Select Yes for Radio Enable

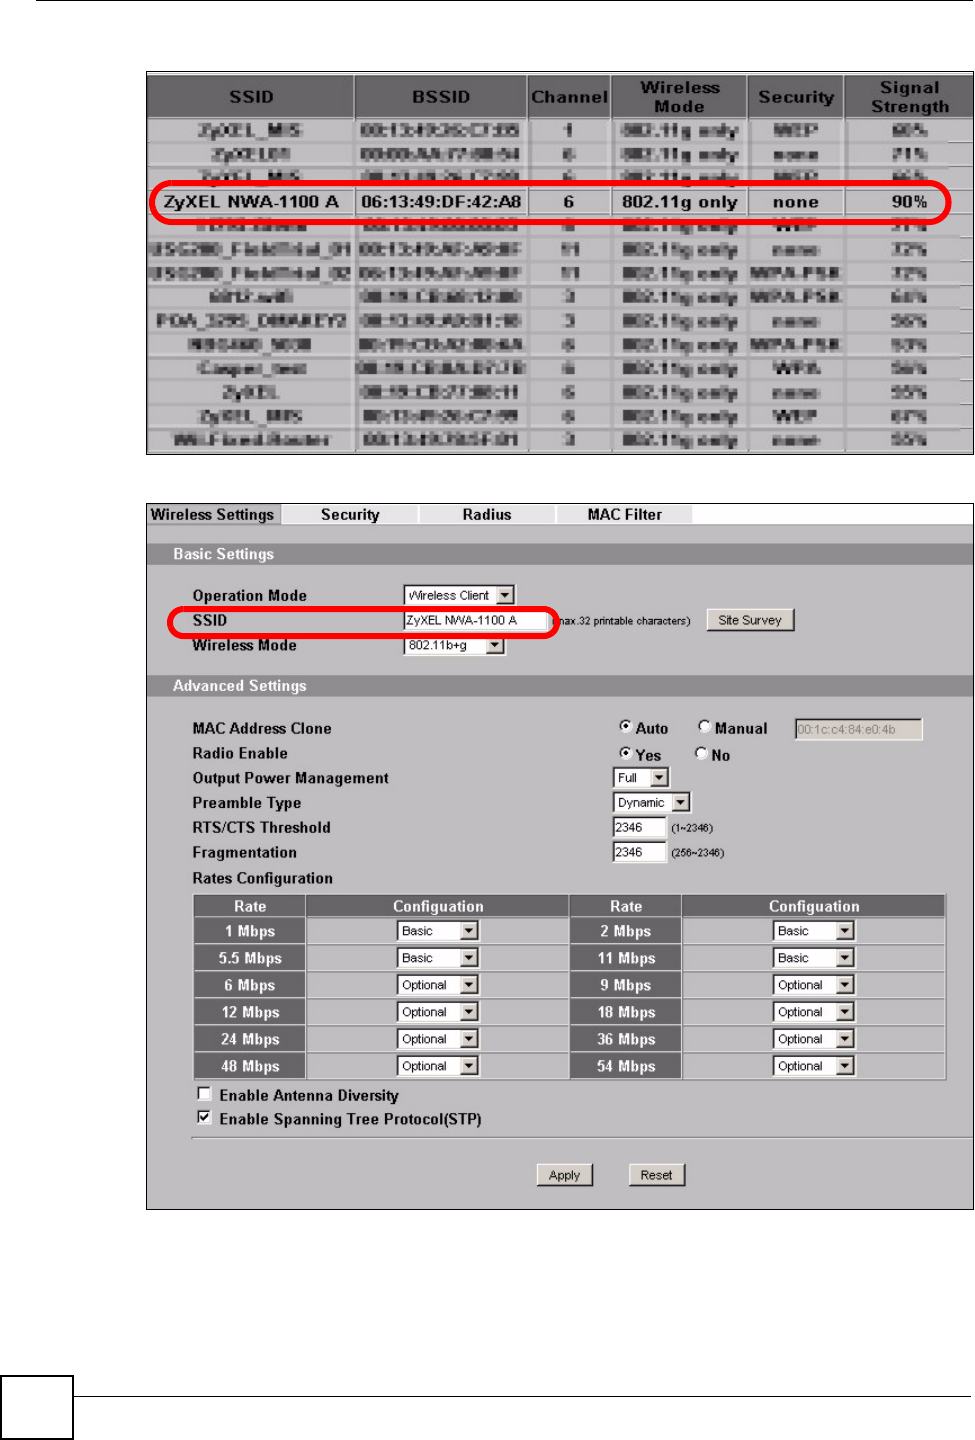pos(625,754)
